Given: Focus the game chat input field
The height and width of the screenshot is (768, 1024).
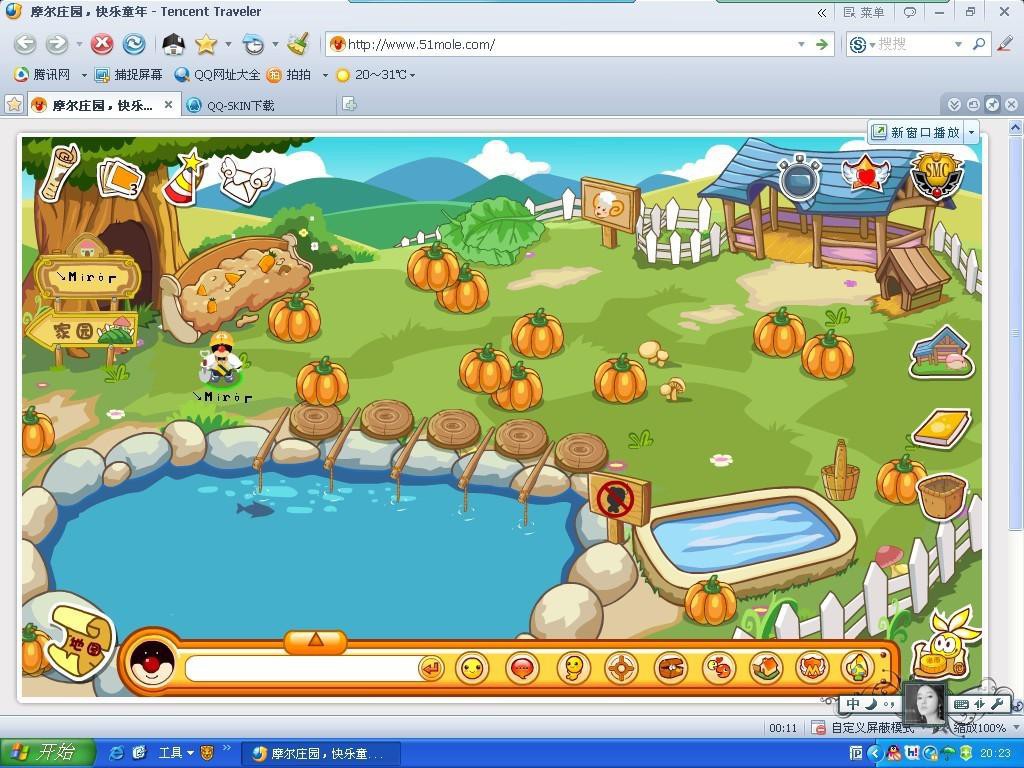Looking at the screenshot, I should click(x=302, y=669).
